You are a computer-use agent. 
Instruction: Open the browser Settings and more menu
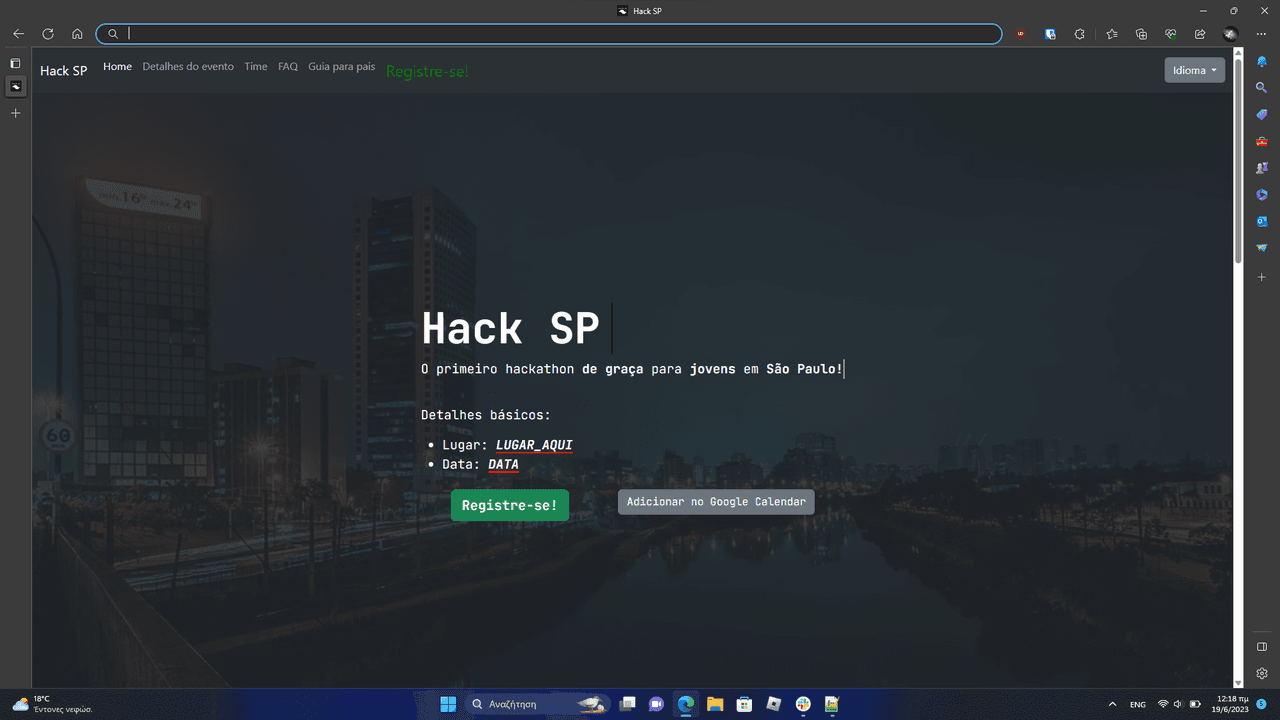(x=1261, y=34)
